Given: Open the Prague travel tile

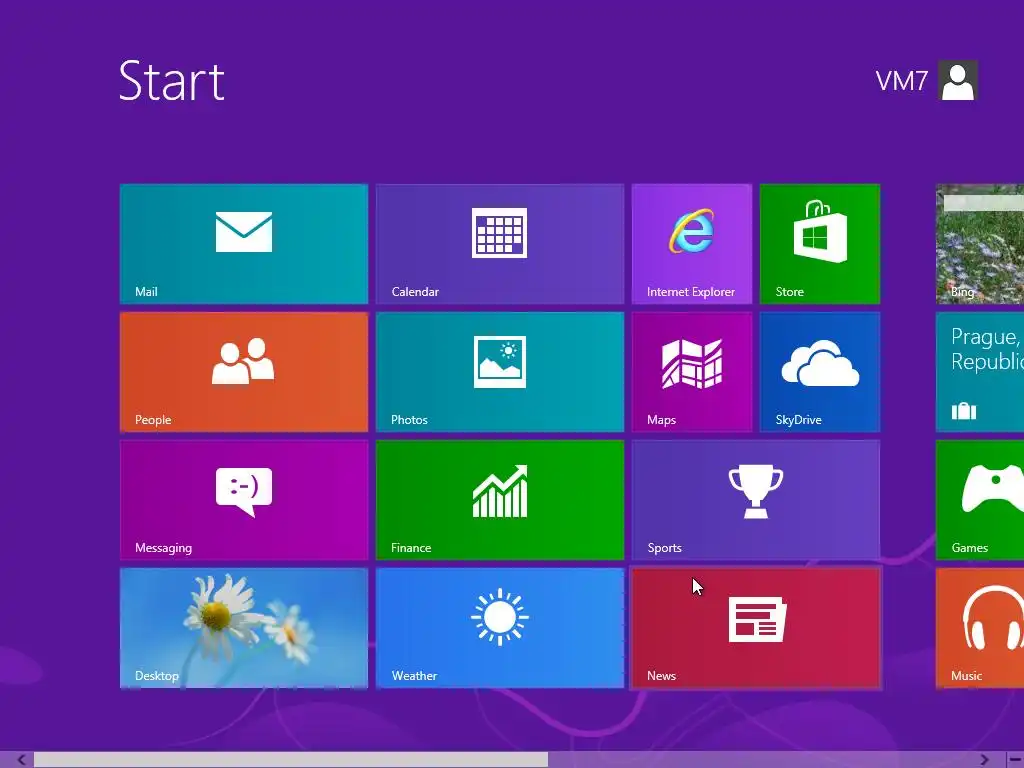Looking at the screenshot, I should pyautogui.click(x=980, y=372).
